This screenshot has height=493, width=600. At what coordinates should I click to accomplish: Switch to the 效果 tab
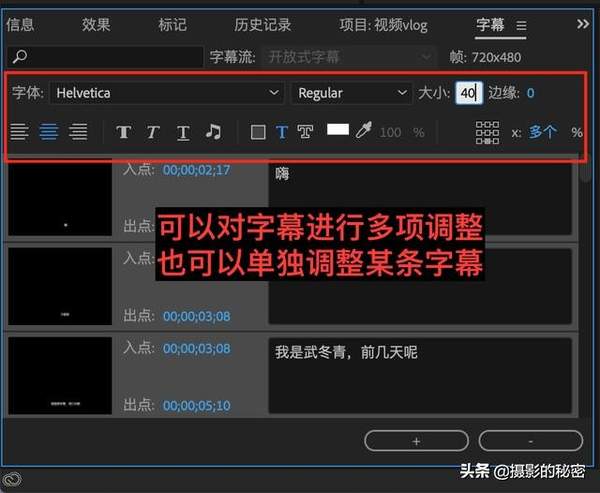click(96, 25)
